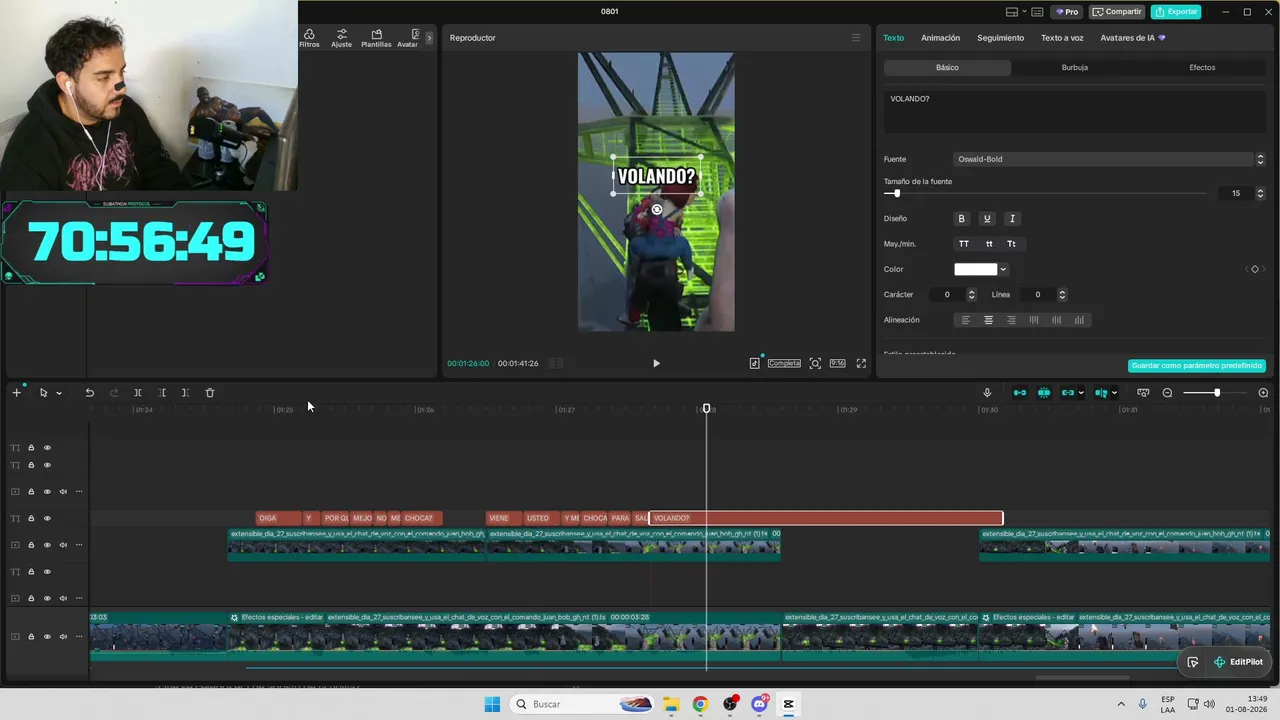Image resolution: width=1280 pixels, height=720 pixels.
Task: Align text to the center
Action: pyautogui.click(x=988, y=320)
